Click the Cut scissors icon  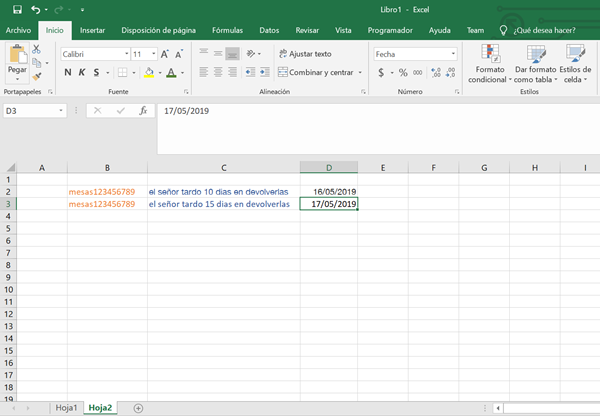37,48
